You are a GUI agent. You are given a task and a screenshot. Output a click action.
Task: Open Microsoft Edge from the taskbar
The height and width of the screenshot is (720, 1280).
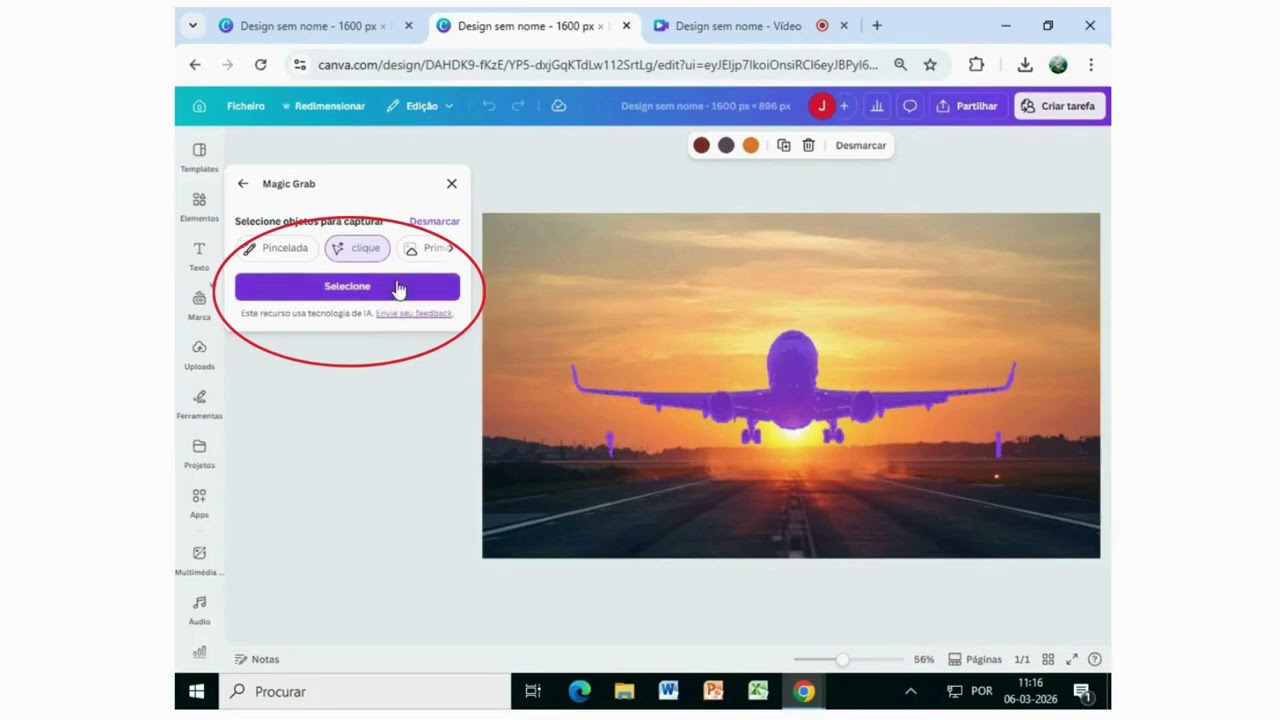(580, 691)
